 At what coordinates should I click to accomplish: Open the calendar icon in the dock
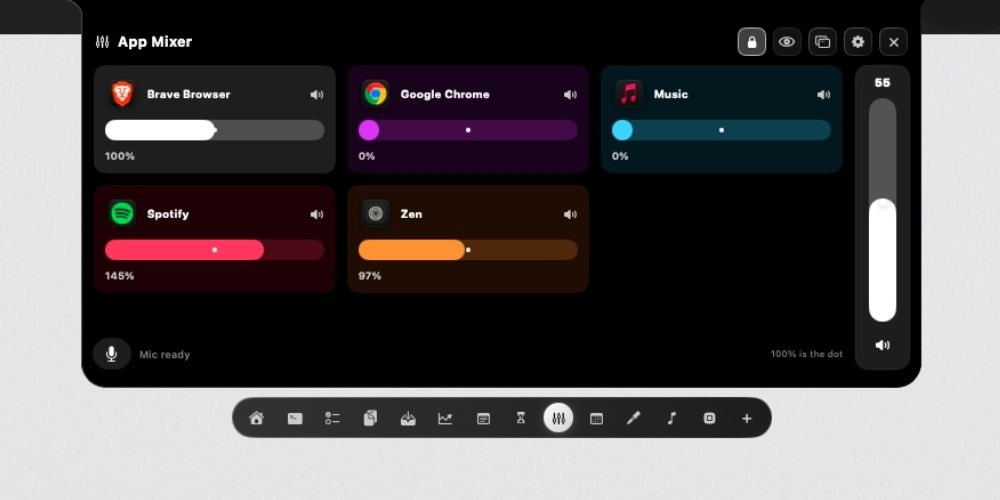click(596, 418)
